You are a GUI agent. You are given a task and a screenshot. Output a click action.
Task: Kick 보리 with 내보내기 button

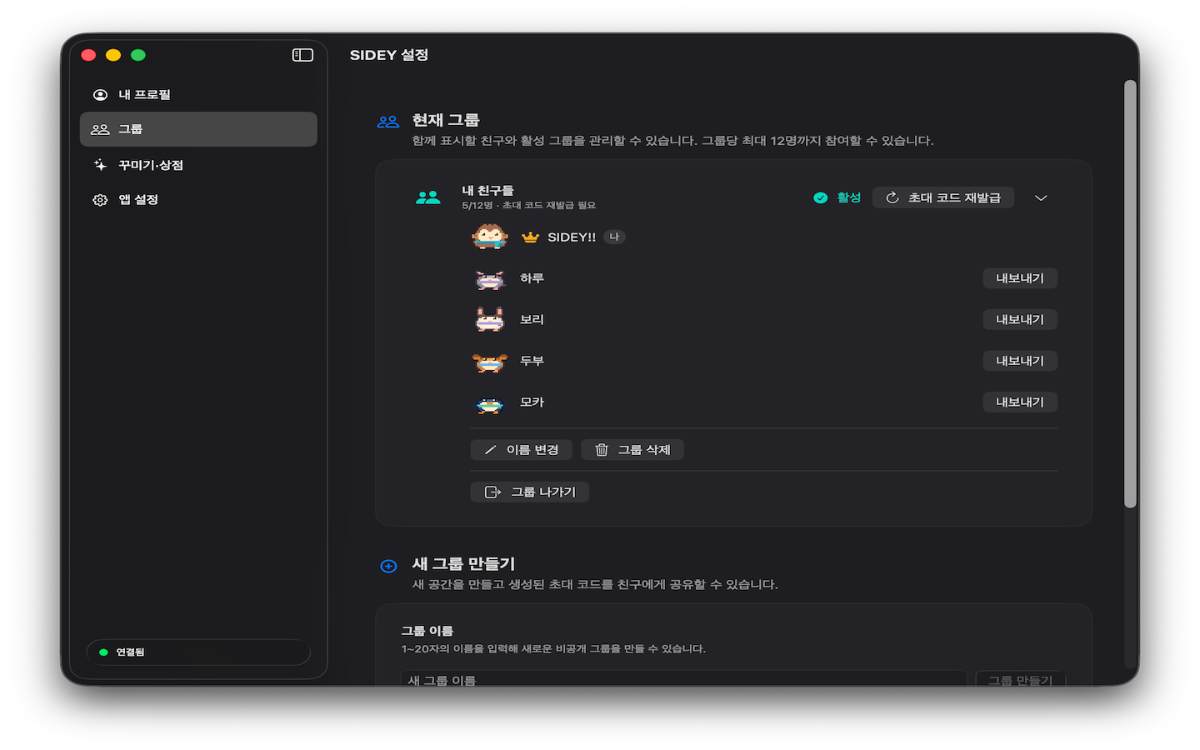(x=1020, y=320)
